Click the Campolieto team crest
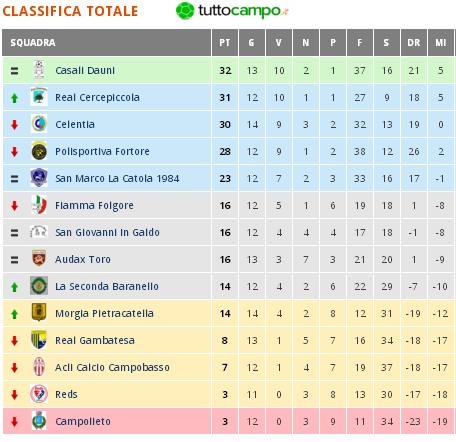The height and width of the screenshot is (442, 456). point(39,421)
